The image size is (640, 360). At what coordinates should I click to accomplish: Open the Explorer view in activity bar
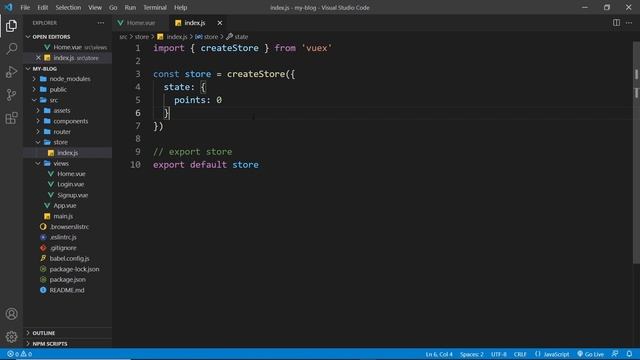(11, 26)
